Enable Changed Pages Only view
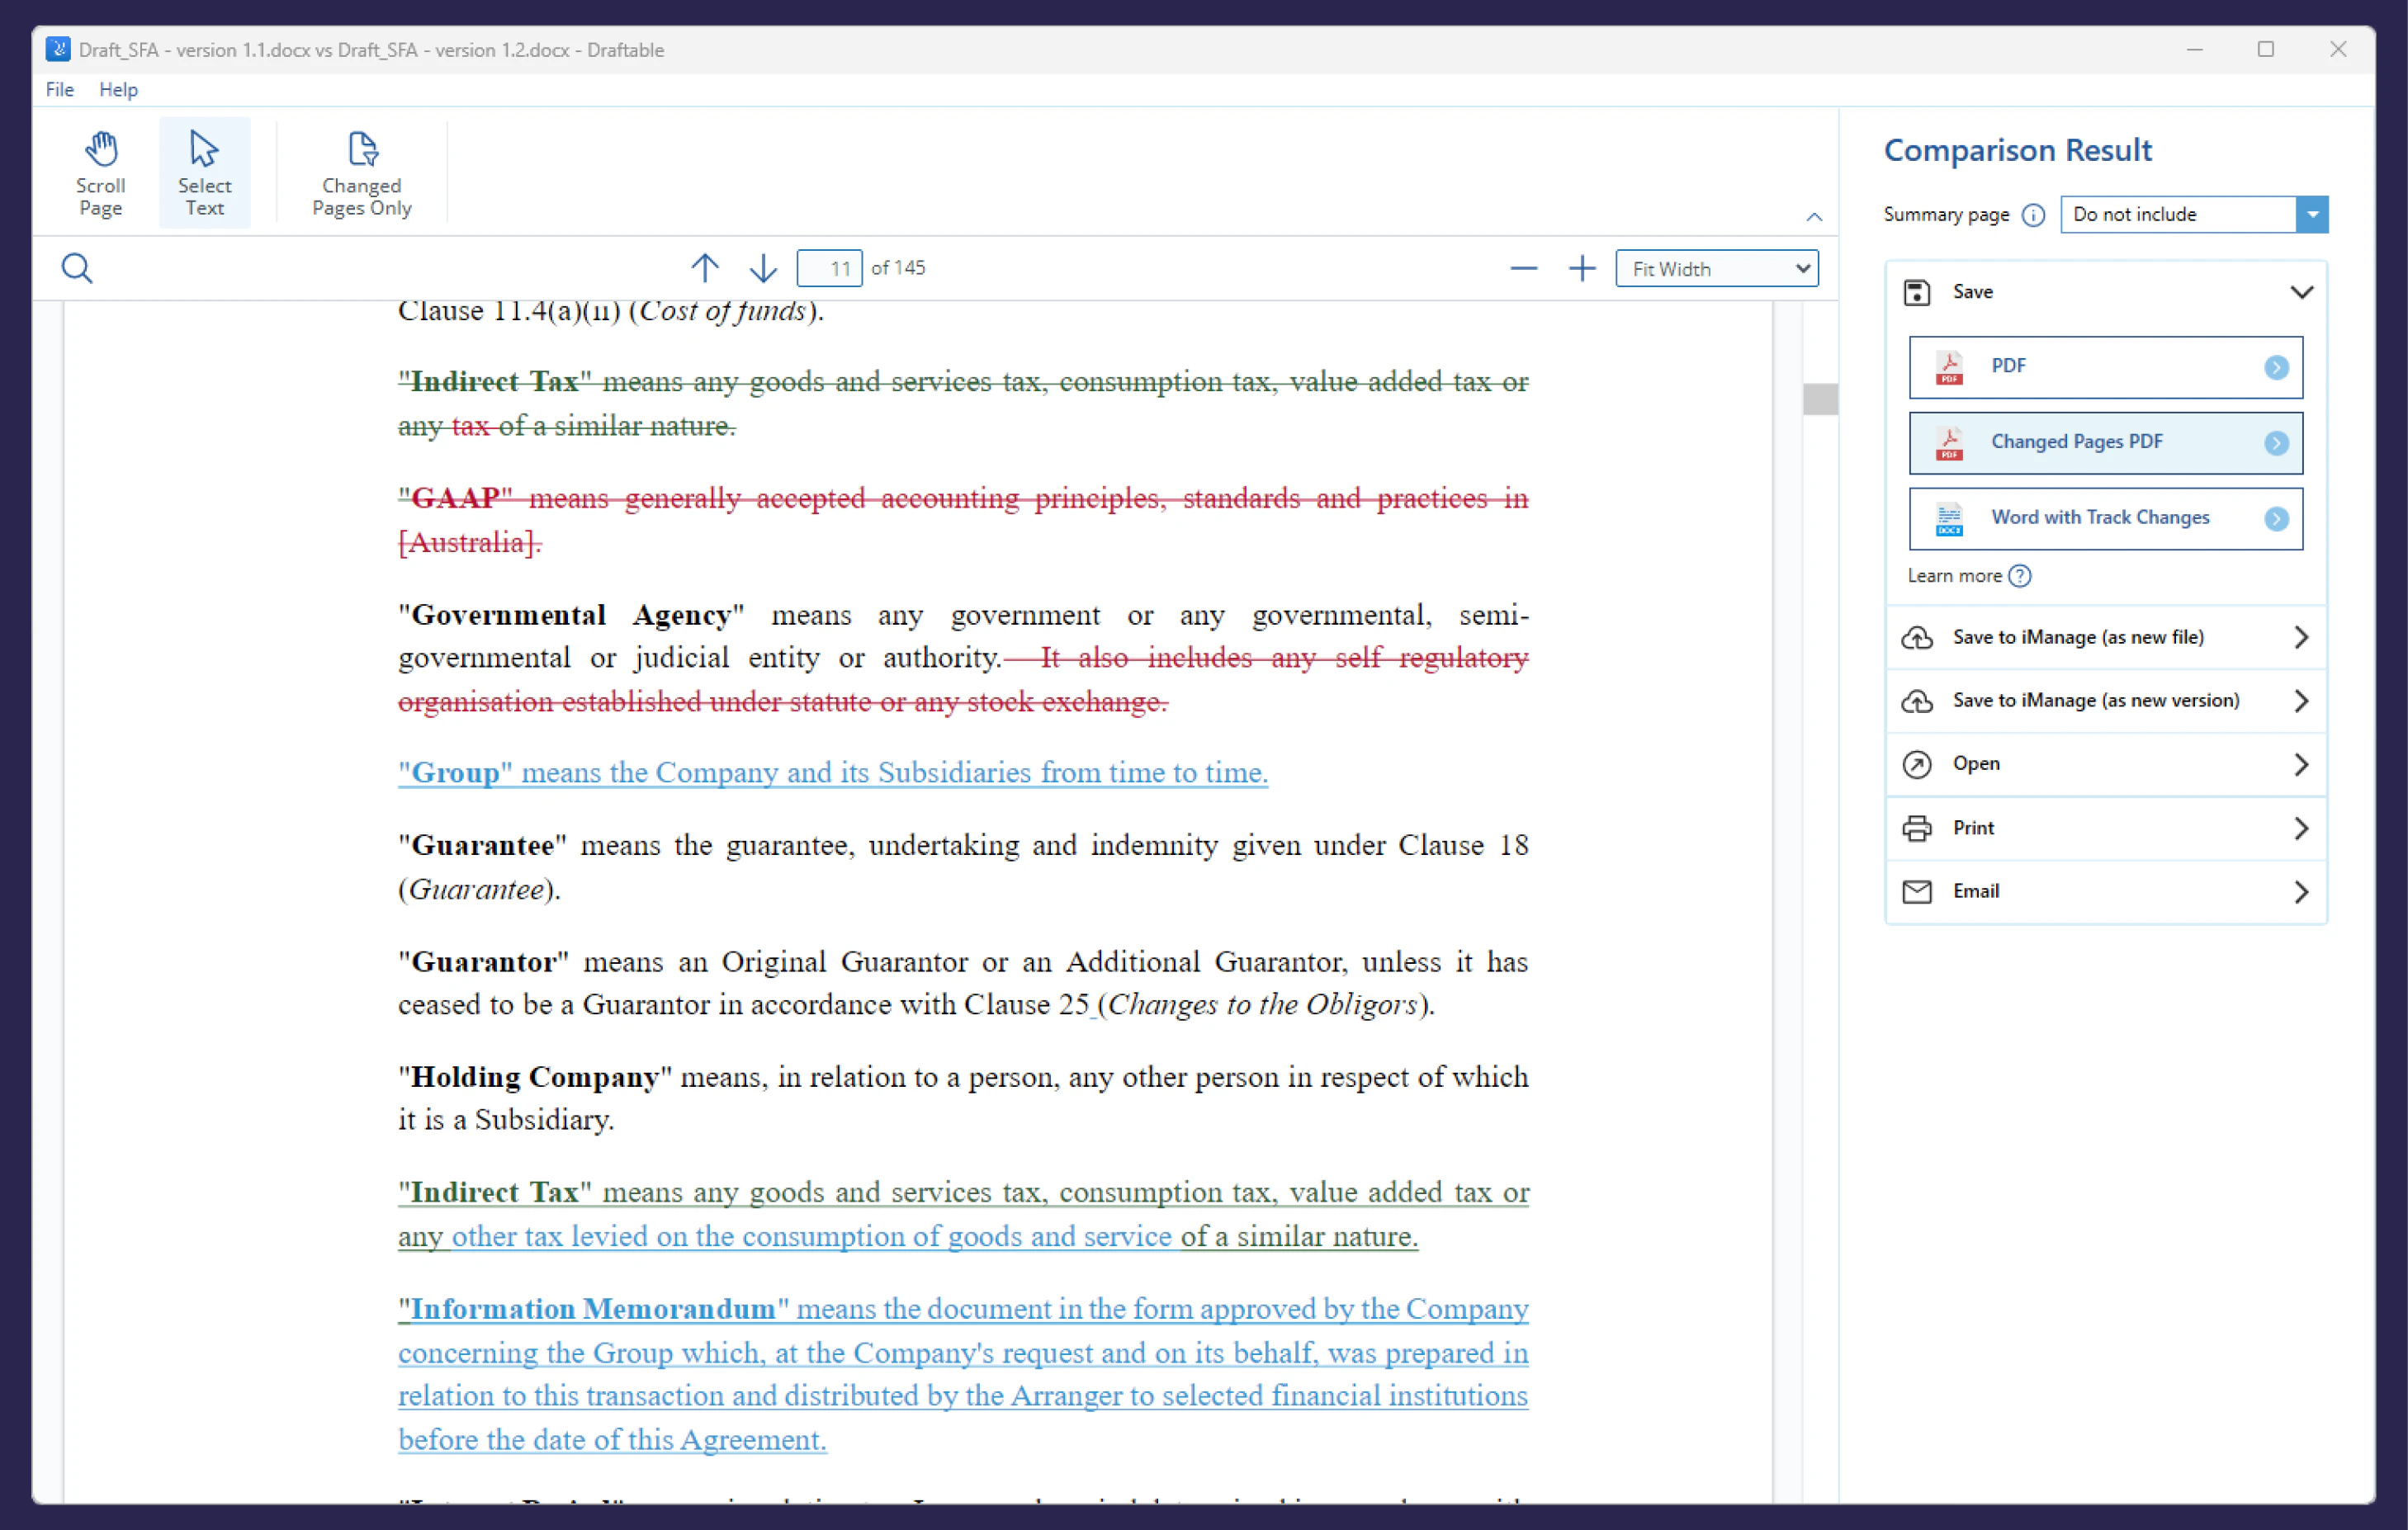Image resolution: width=2408 pixels, height=1530 pixels. [x=361, y=172]
